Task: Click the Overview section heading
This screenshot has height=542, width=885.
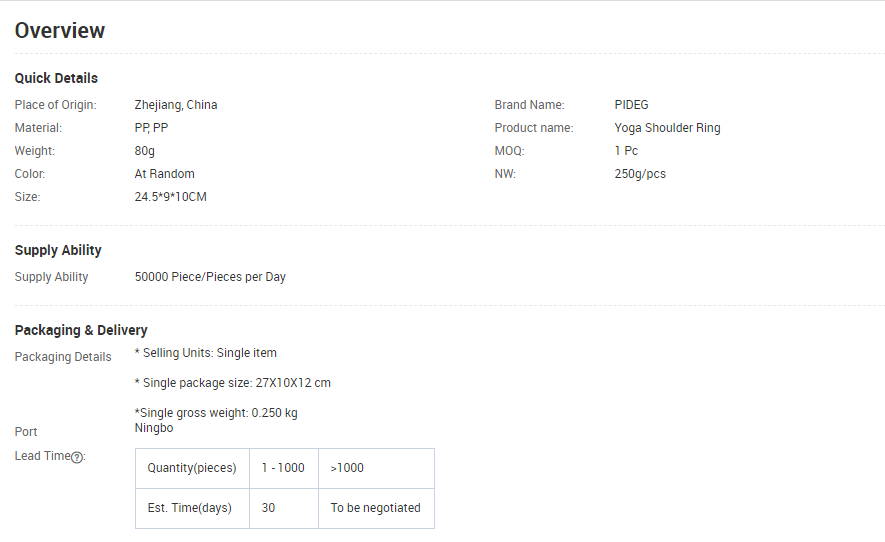Action: coord(60,30)
